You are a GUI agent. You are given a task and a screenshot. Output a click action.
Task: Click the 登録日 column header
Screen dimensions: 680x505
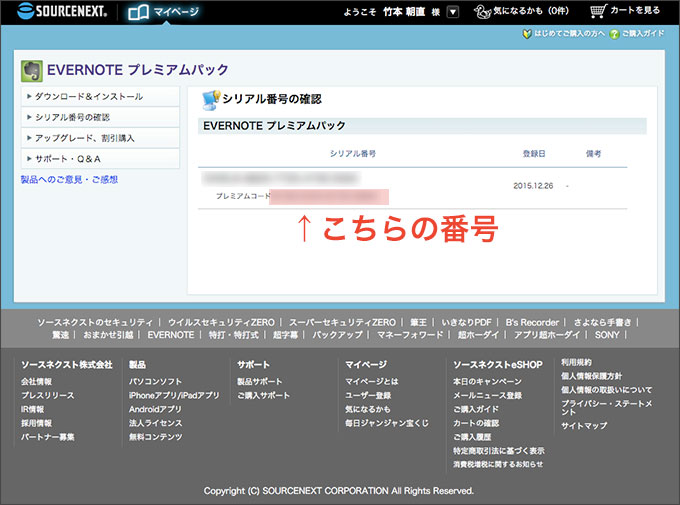534,154
